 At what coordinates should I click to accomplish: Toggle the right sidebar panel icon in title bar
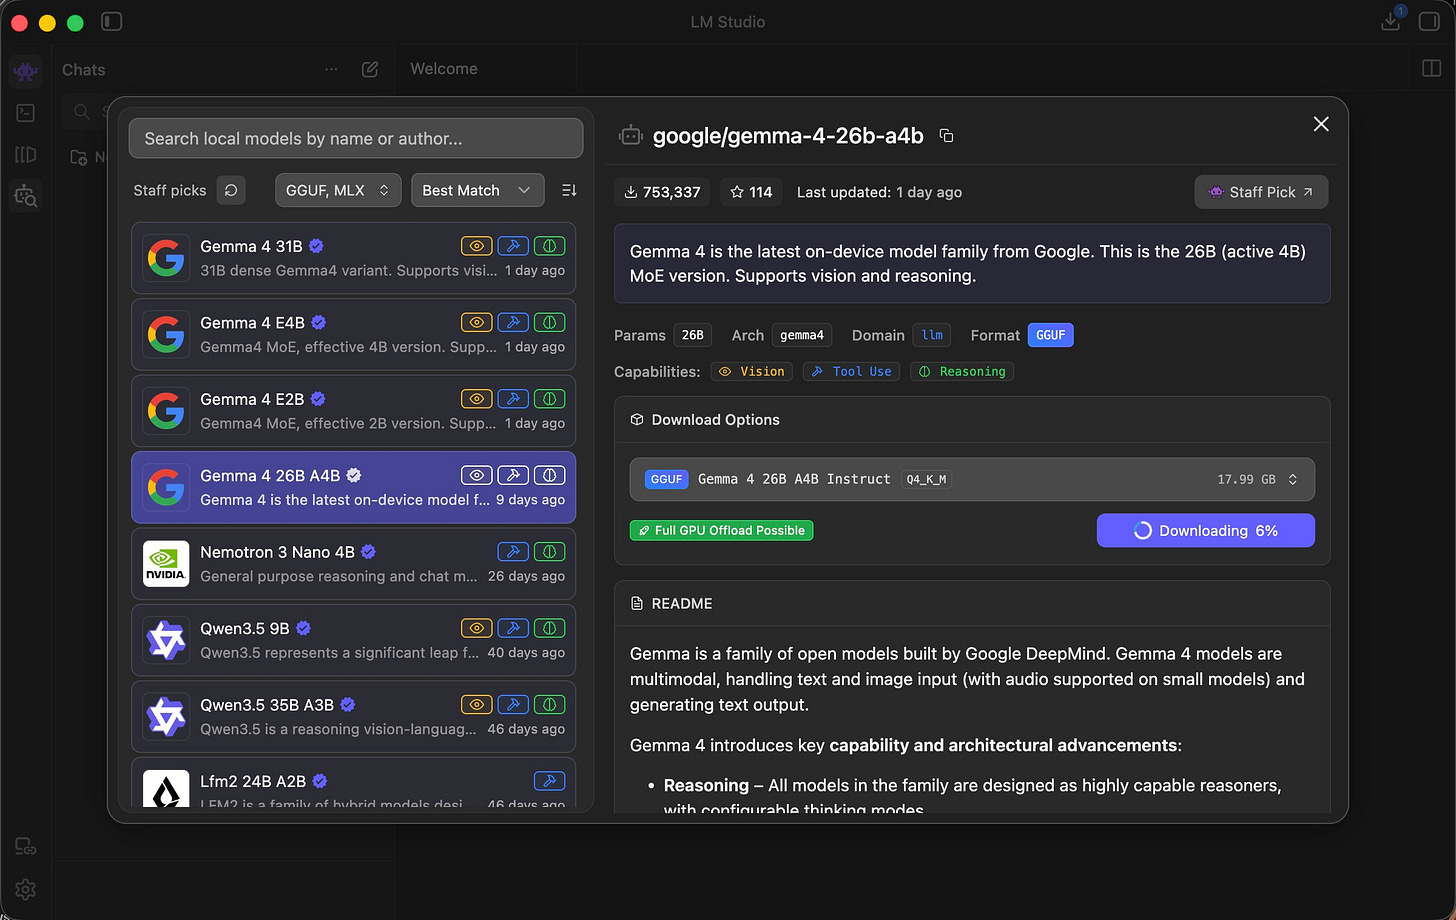[x=1429, y=21]
